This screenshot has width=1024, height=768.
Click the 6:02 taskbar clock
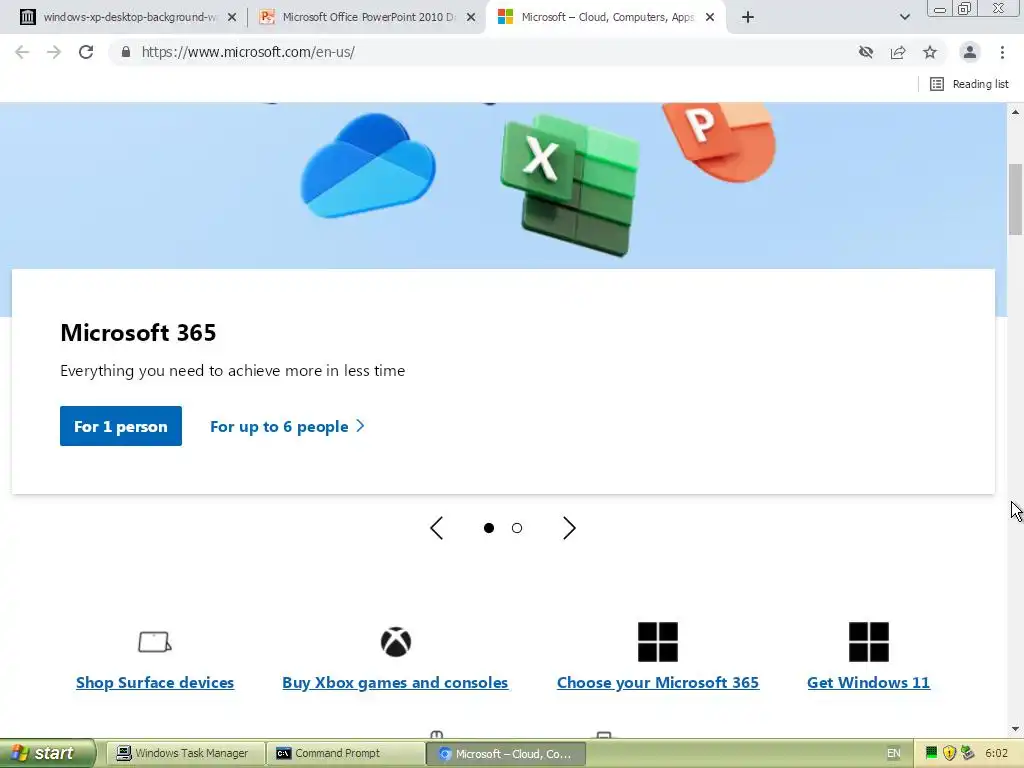(x=997, y=754)
